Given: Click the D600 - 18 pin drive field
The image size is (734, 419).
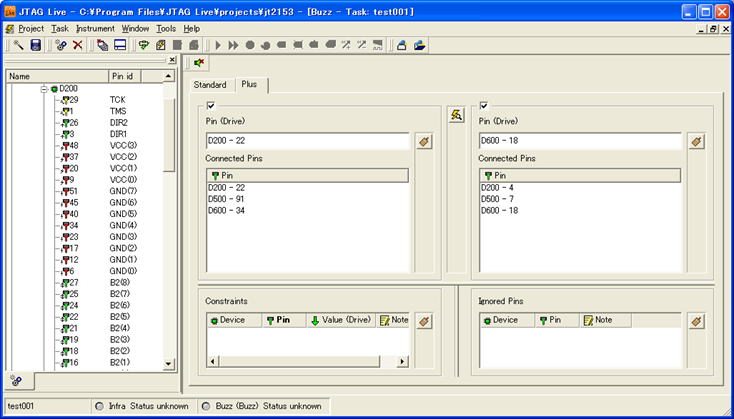Looking at the screenshot, I should (580, 141).
